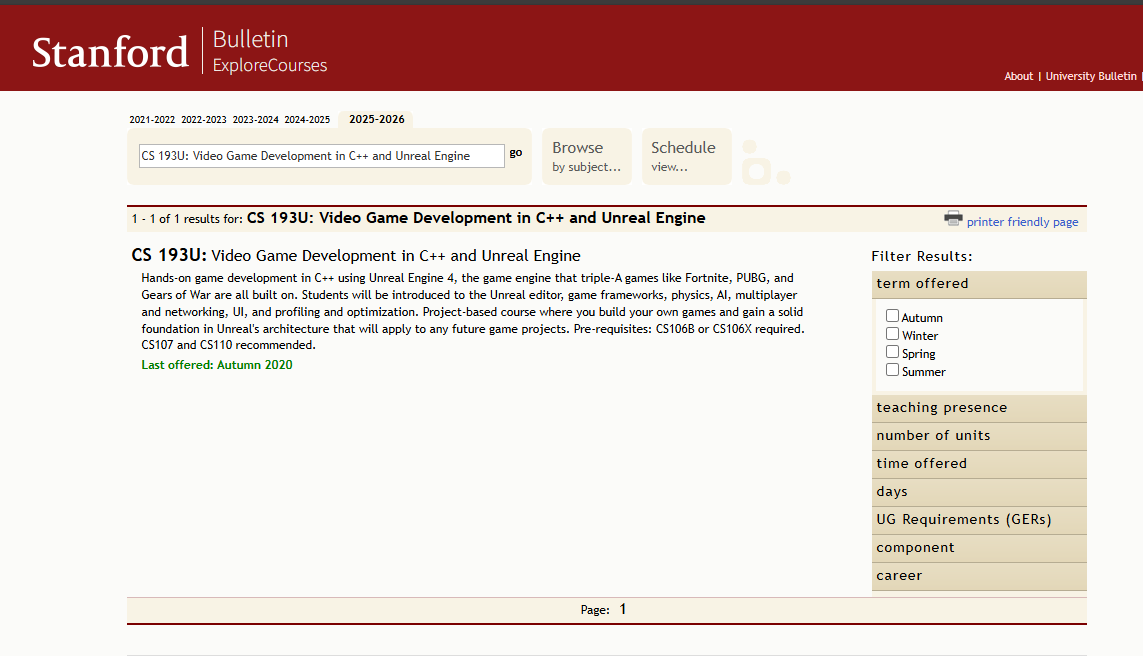Check the Summer term checkbox
This screenshot has width=1143, height=656.
[892, 370]
